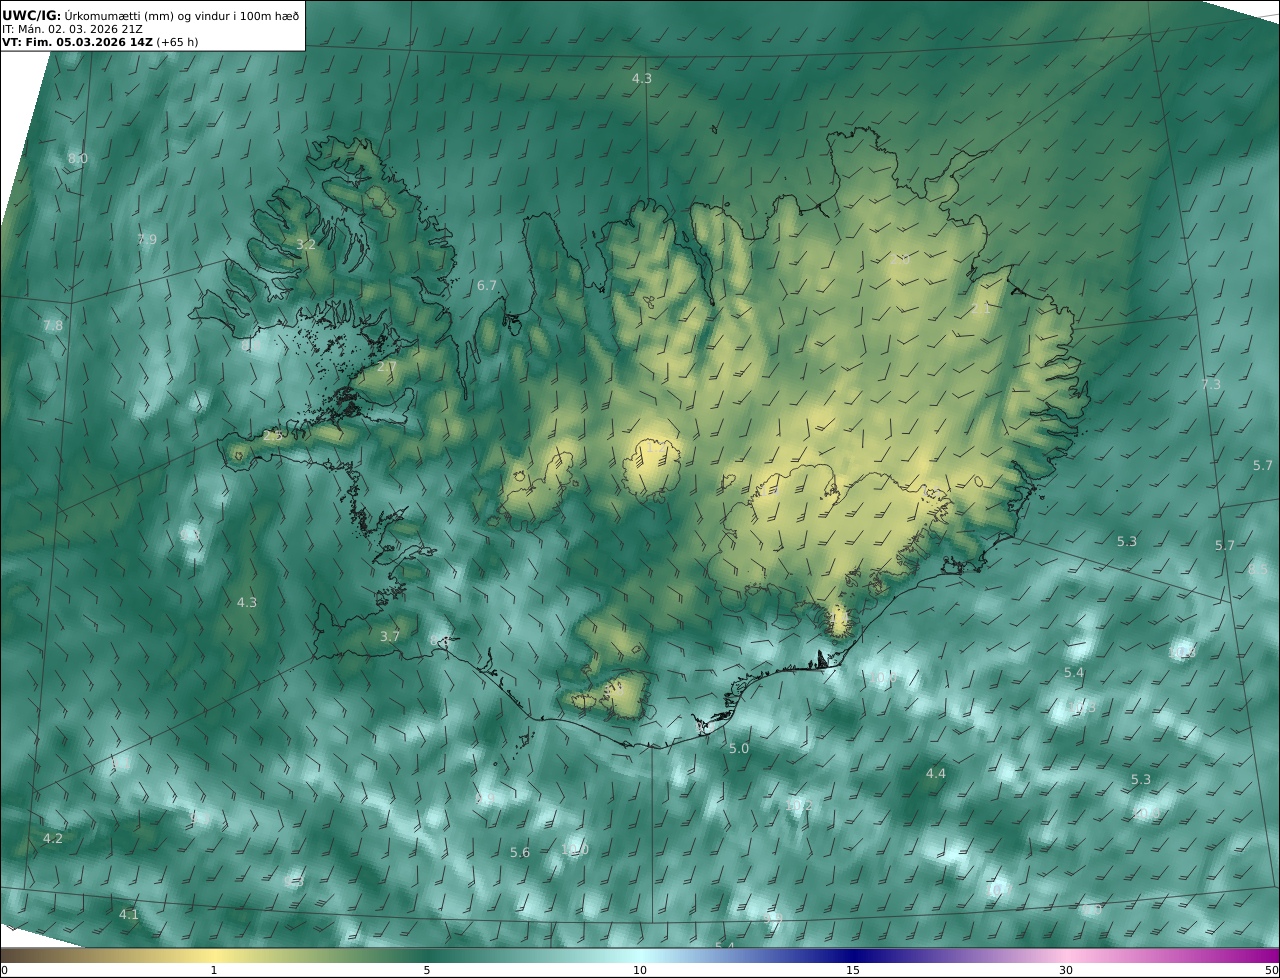The width and height of the screenshot is (1280, 978).
Task: Click the map value '4.1'
Action: tap(129, 915)
